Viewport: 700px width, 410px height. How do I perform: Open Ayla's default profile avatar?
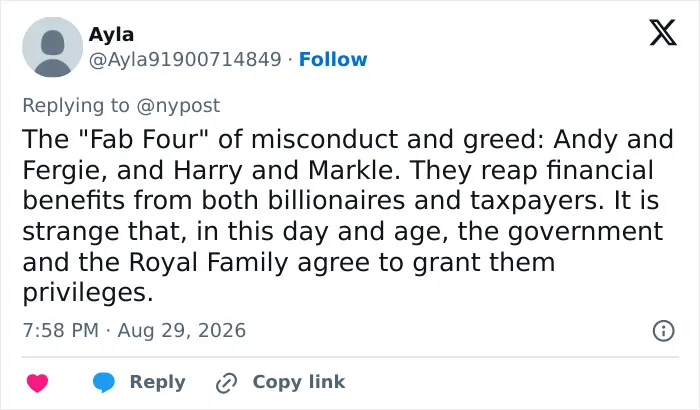tap(53, 47)
